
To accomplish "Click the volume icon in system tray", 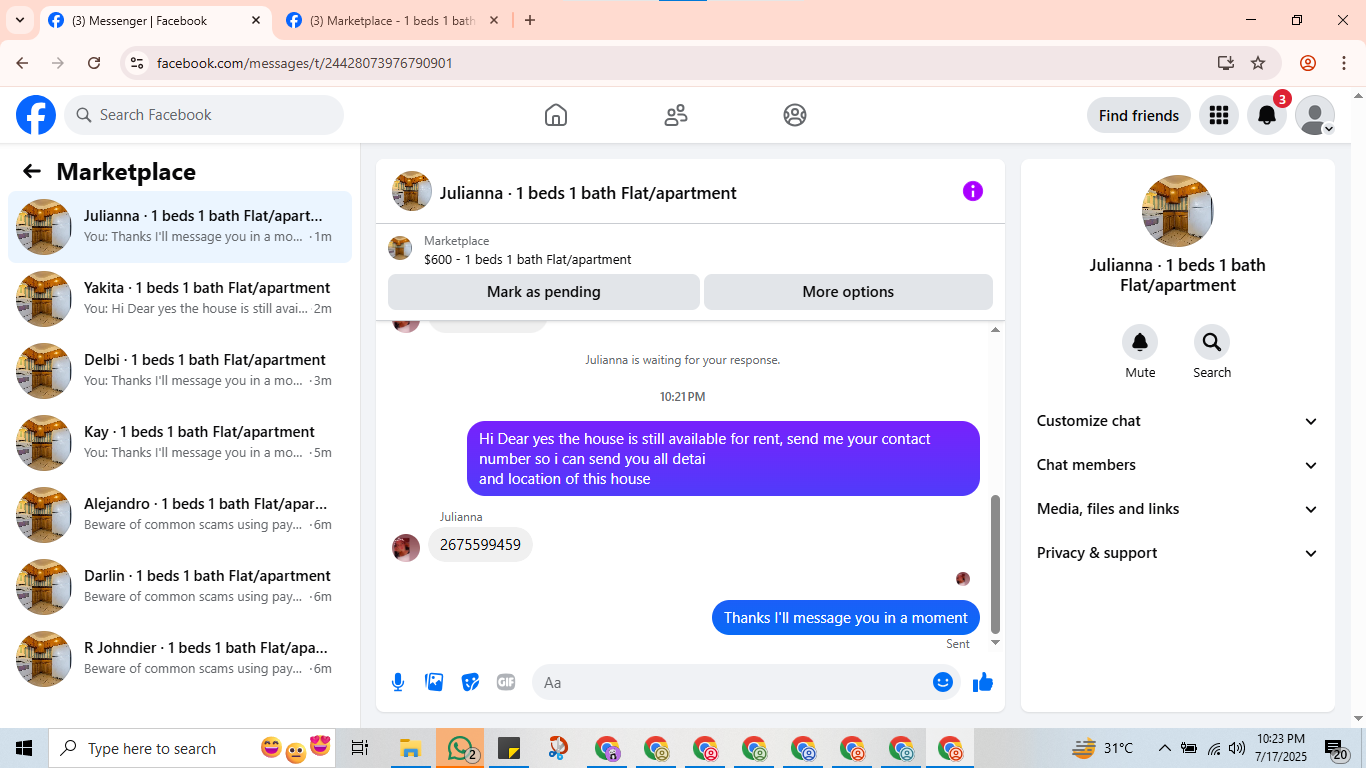I will point(1237,748).
